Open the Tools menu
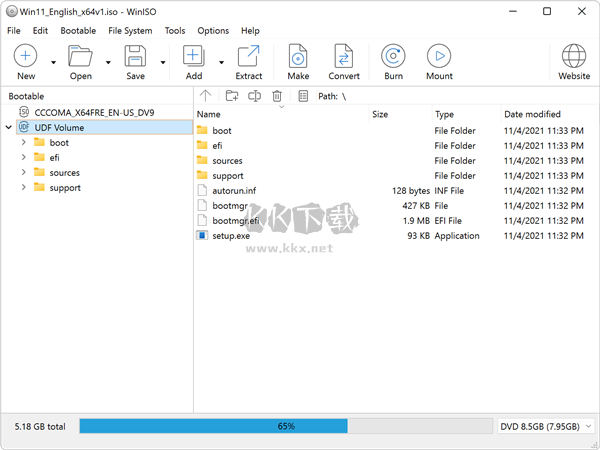 175,31
